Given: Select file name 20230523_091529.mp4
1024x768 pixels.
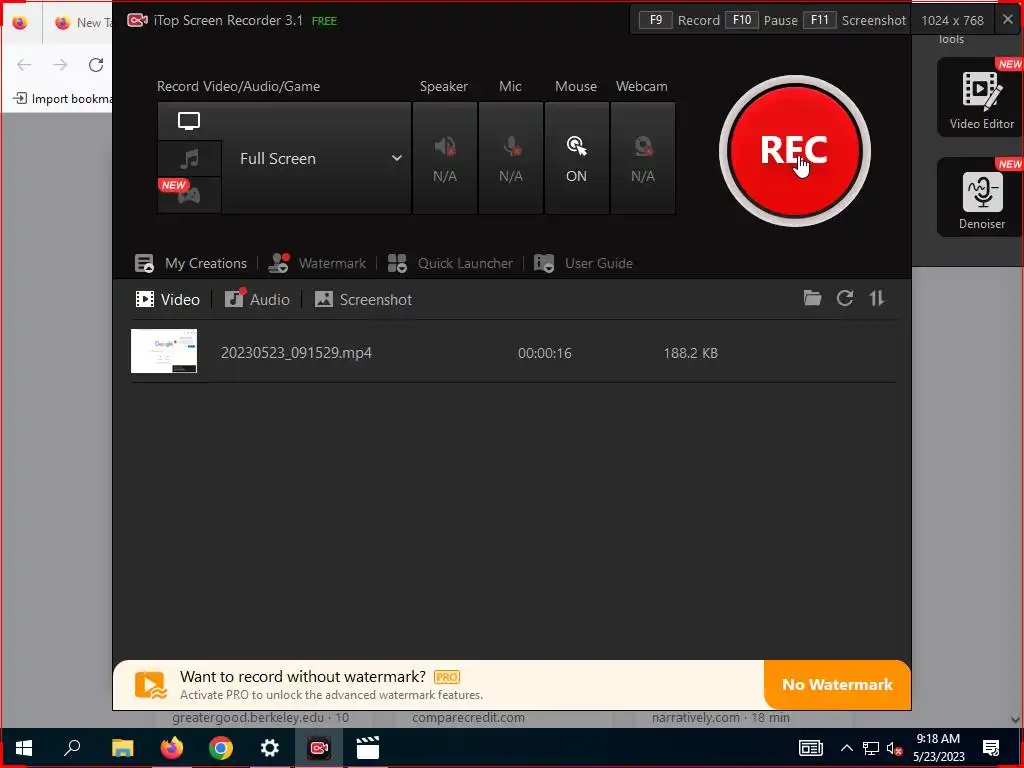Looking at the screenshot, I should point(296,353).
